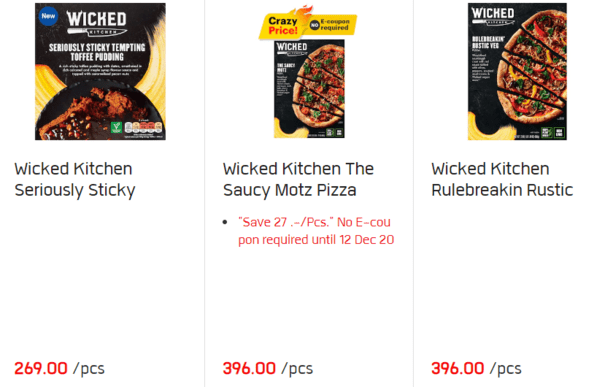Viewport: 613px width, 387px height.
Task: Click the /pcs unit label under Seriously Sticky
Action: tap(89, 369)
